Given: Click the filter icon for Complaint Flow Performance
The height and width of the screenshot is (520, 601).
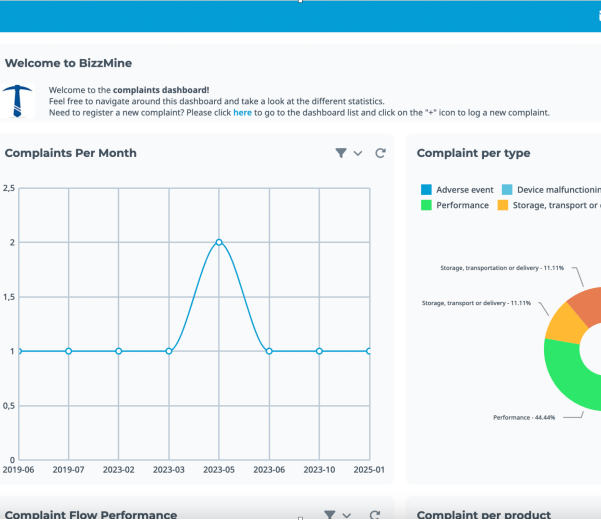Looking at the screenshot, I should click(330, 514).
